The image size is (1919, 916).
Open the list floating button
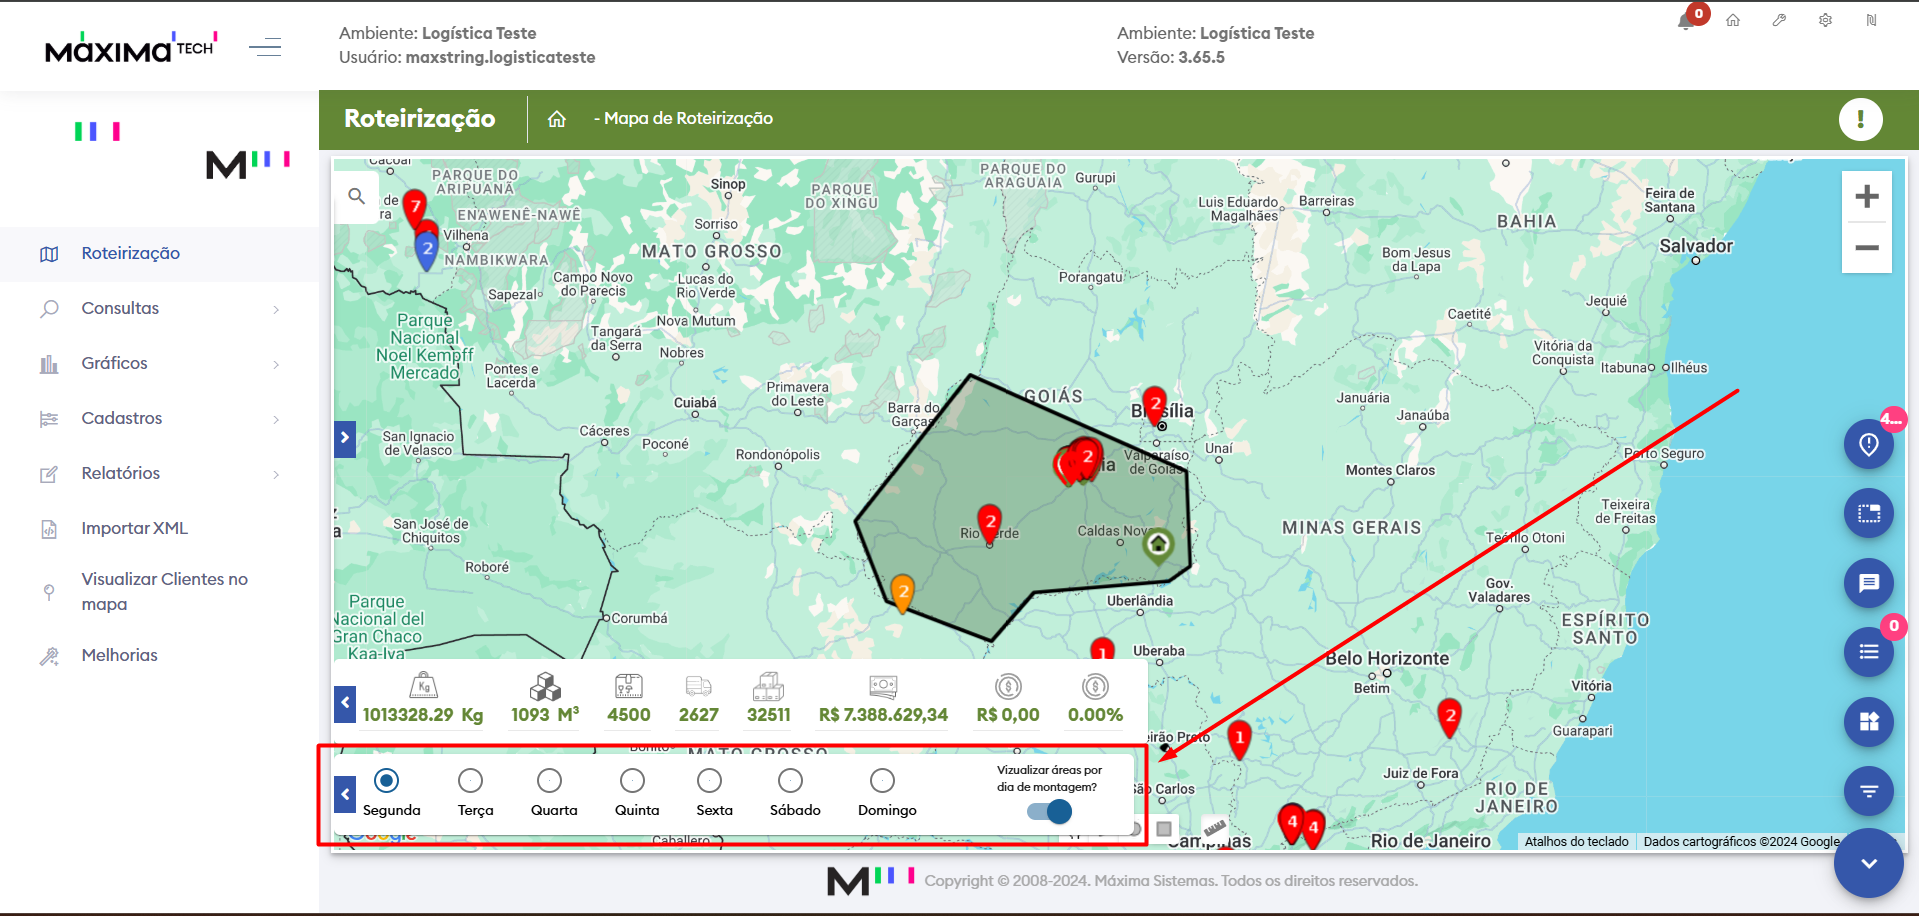coord(1868,652)
